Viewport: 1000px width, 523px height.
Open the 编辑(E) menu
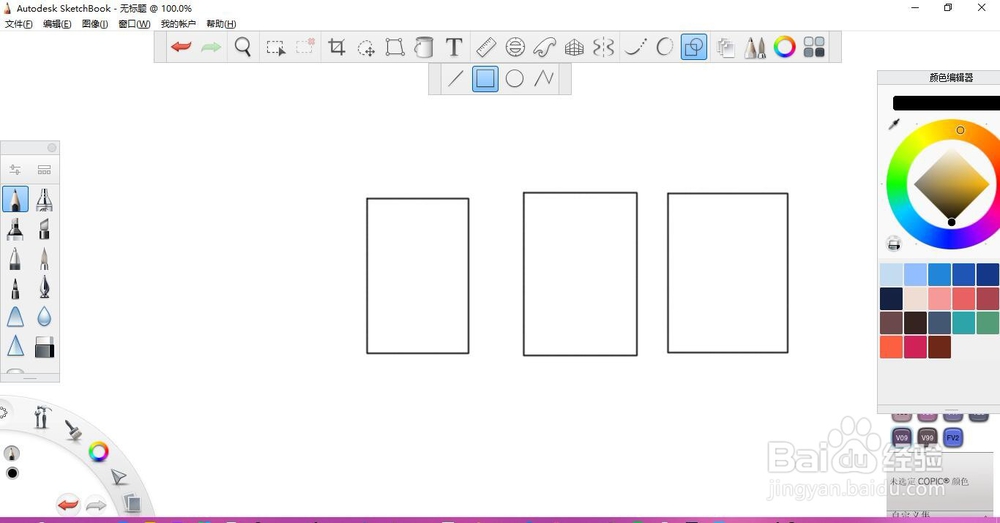click(x=57, y=24)
